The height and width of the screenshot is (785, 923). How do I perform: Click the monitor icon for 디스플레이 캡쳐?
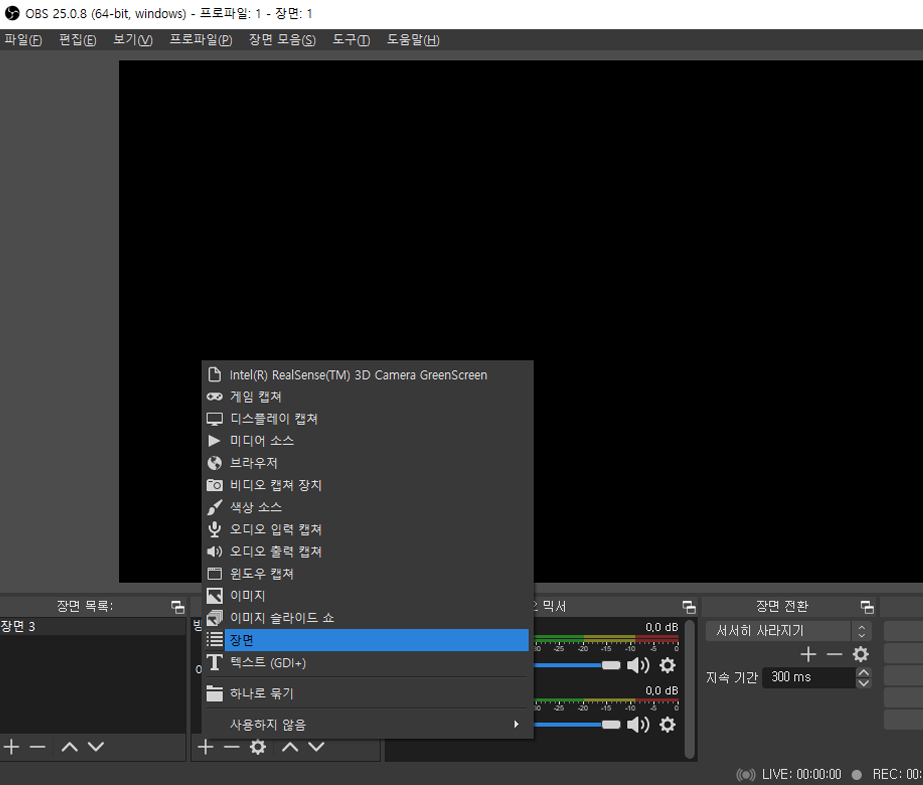[x=215, y=419]
